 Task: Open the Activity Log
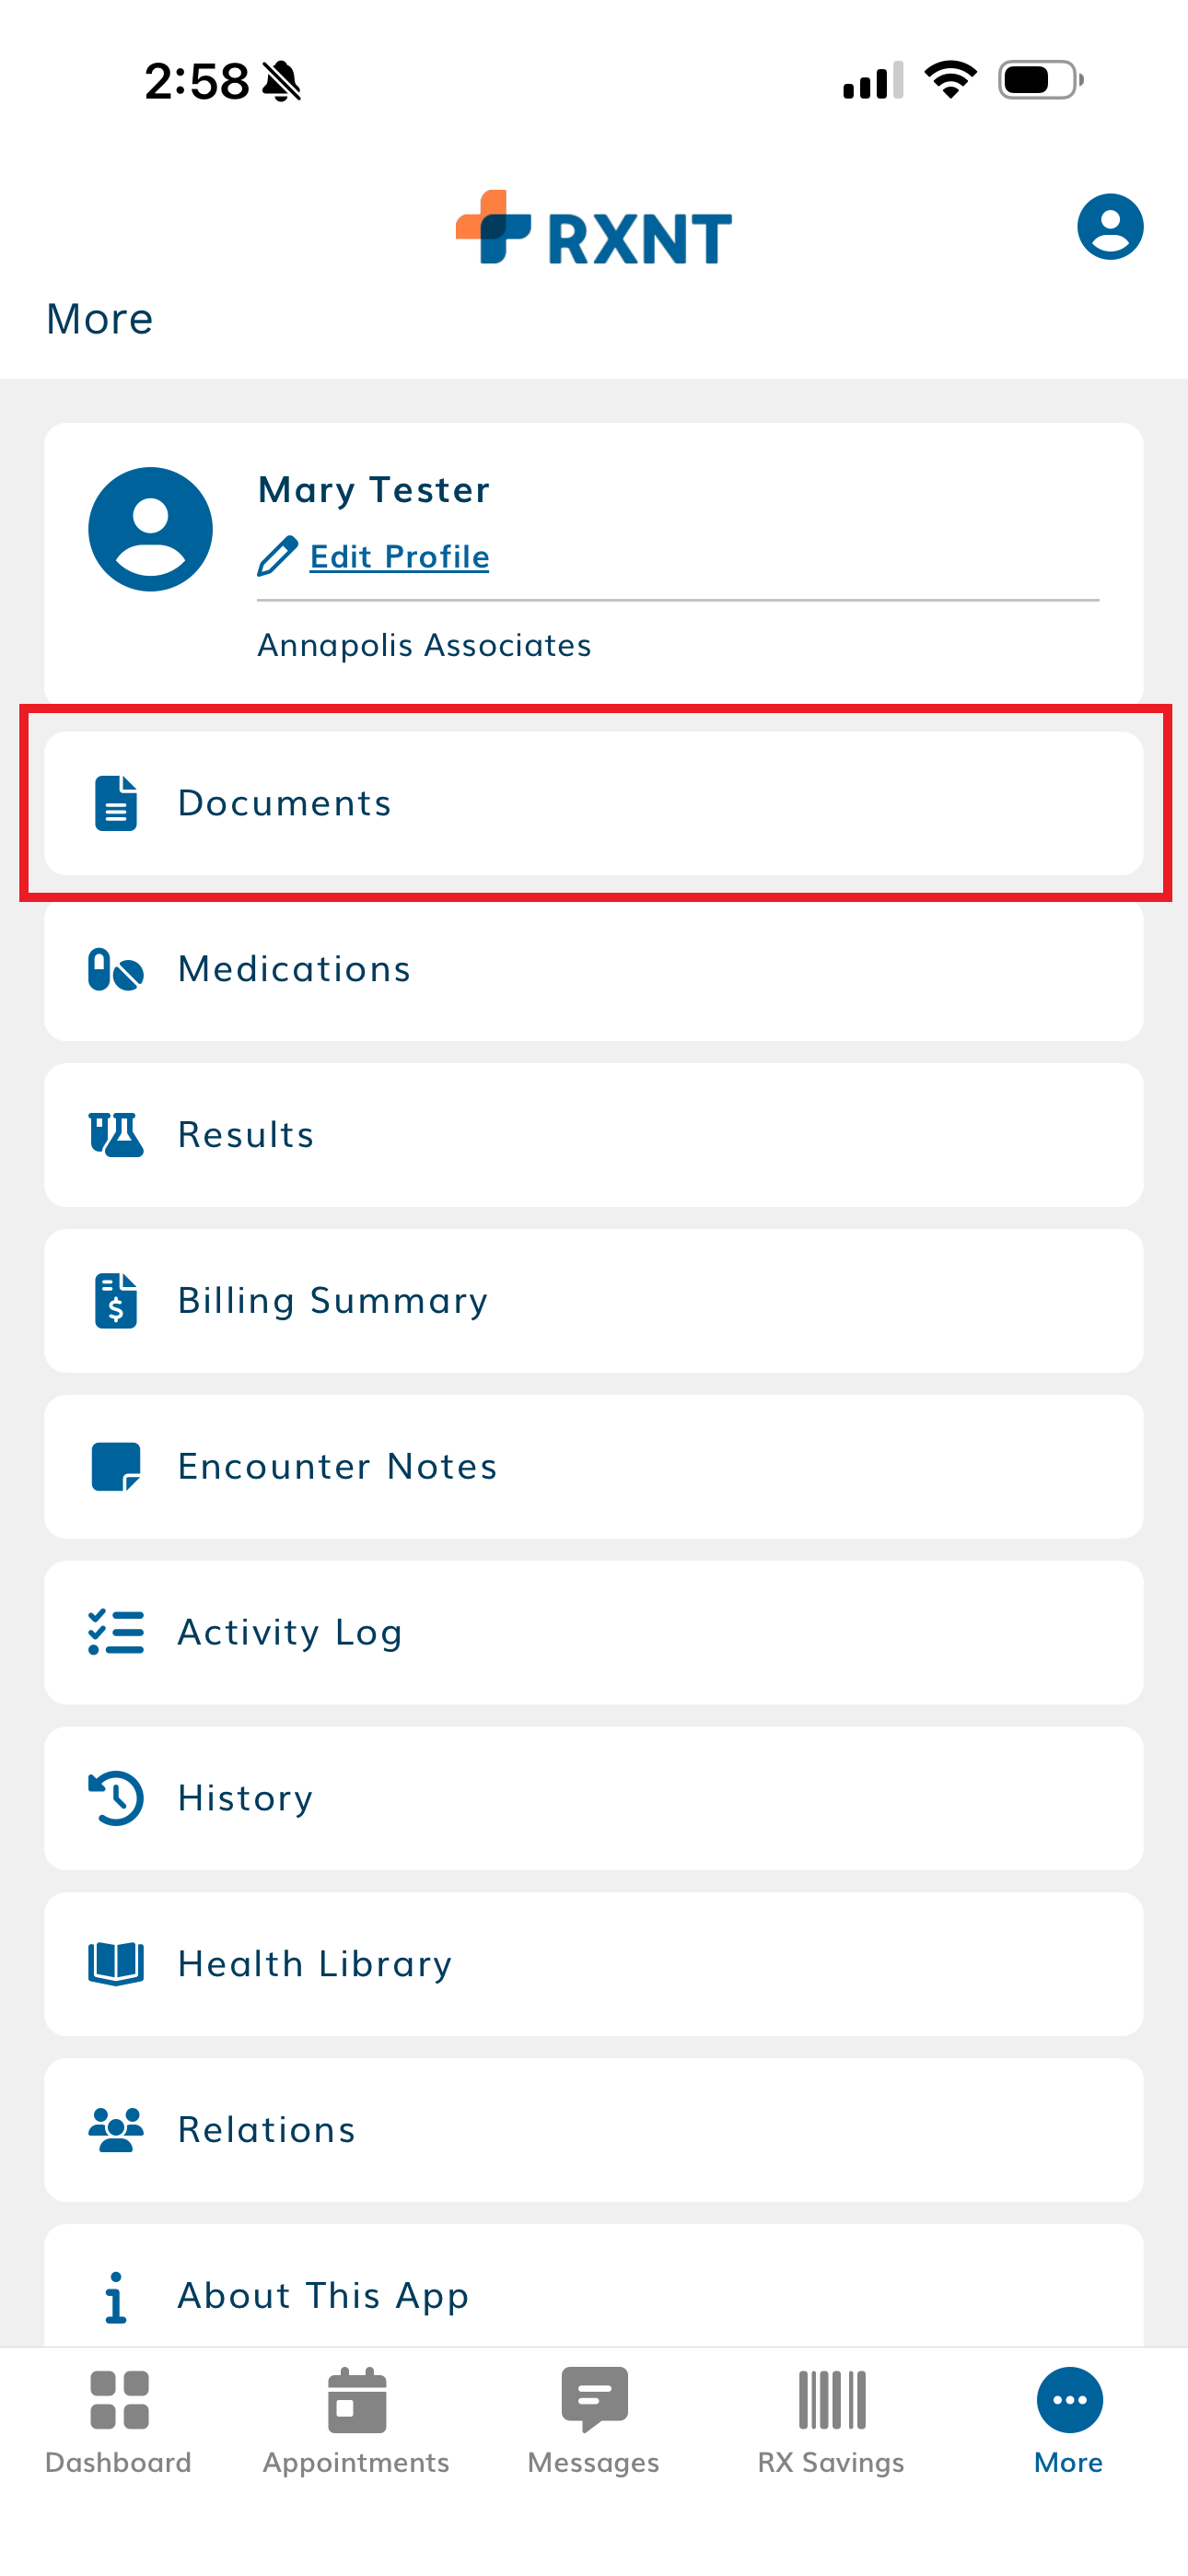pos(594,1633)
